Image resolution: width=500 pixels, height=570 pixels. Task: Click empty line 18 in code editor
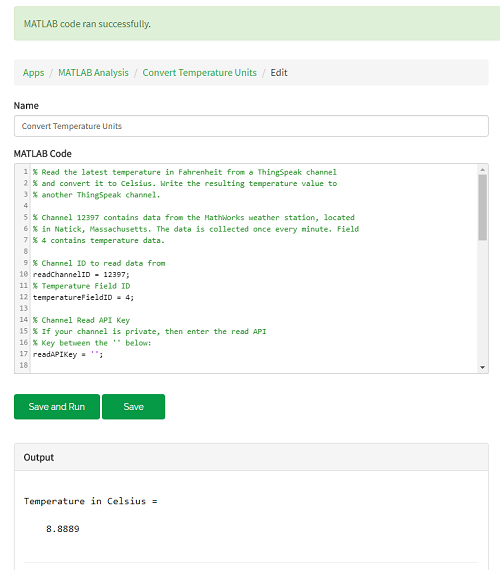pos(254,365)
